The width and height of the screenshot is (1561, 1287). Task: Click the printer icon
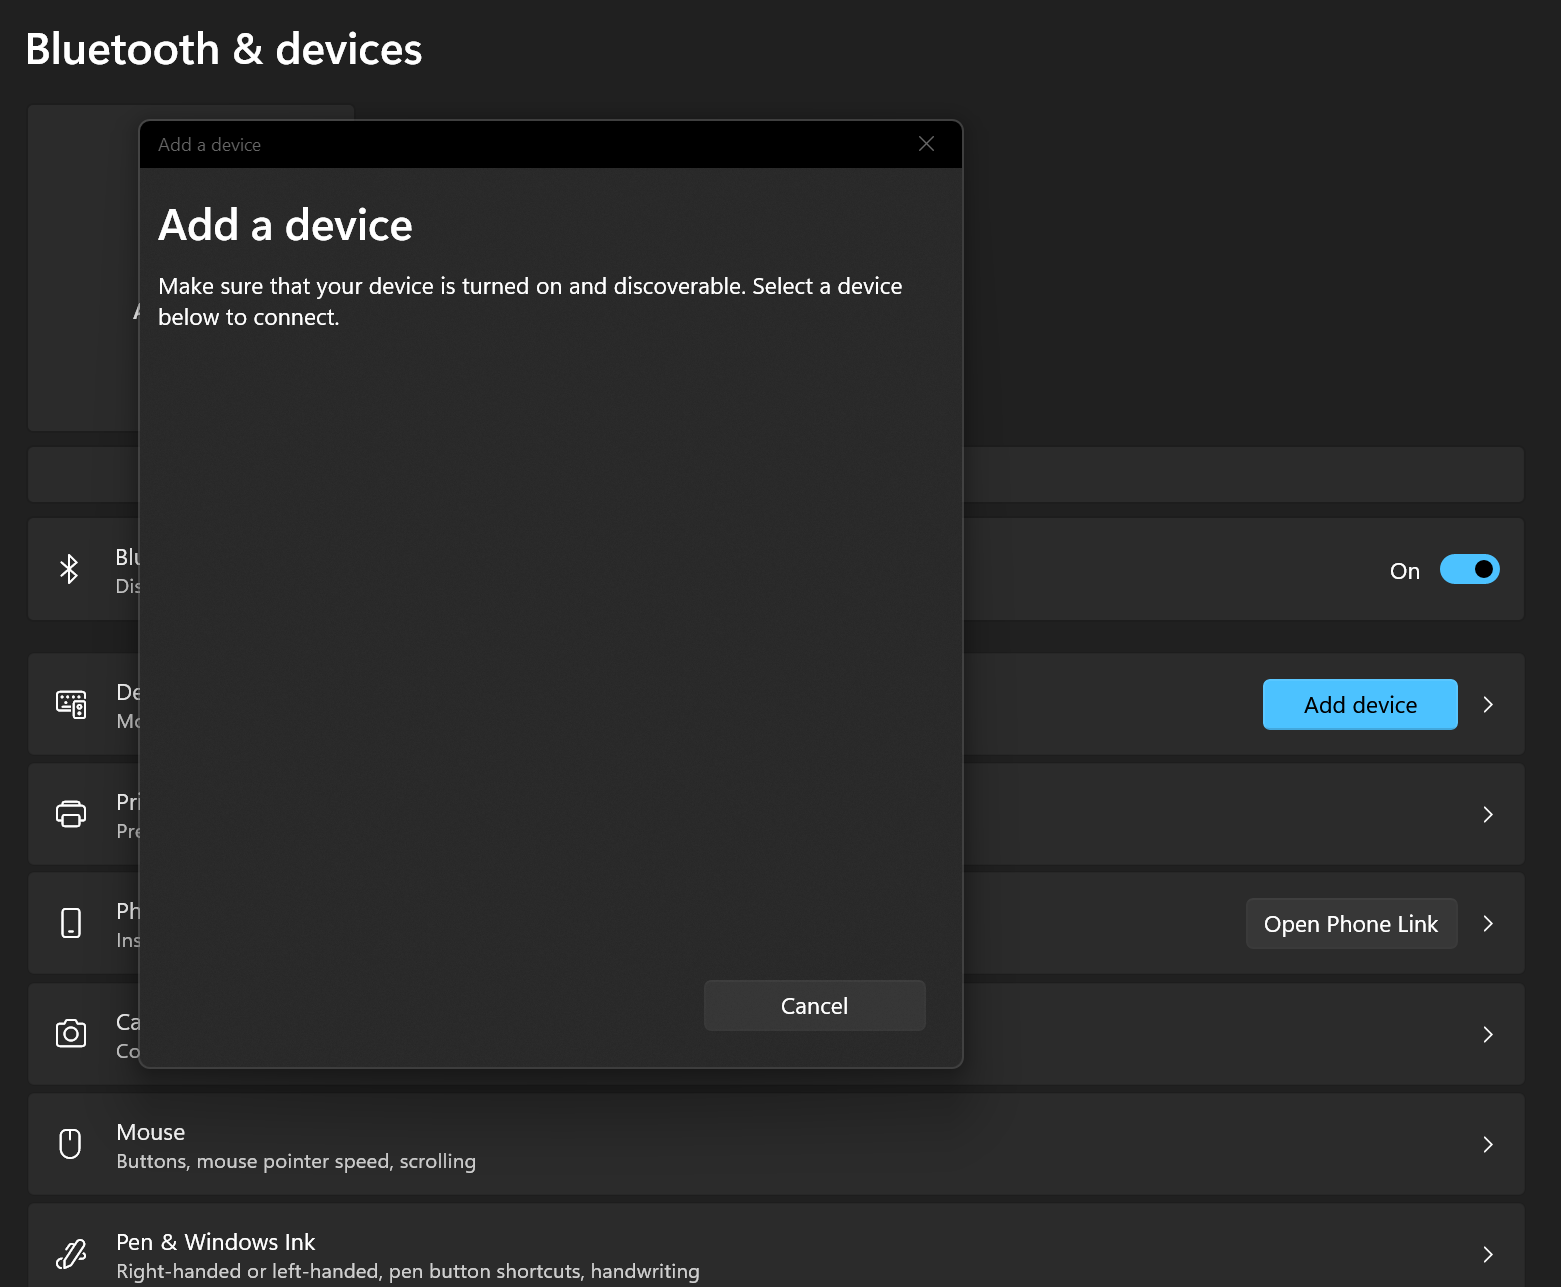pos(71,814)
